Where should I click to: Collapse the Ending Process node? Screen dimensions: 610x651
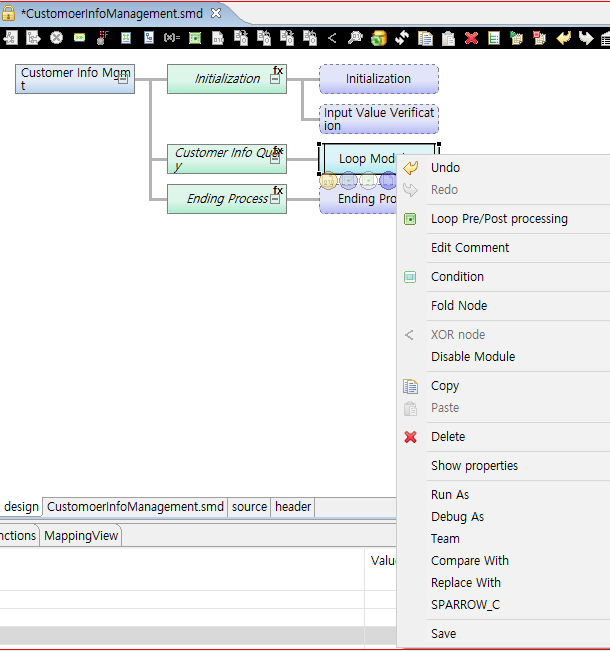275,200
